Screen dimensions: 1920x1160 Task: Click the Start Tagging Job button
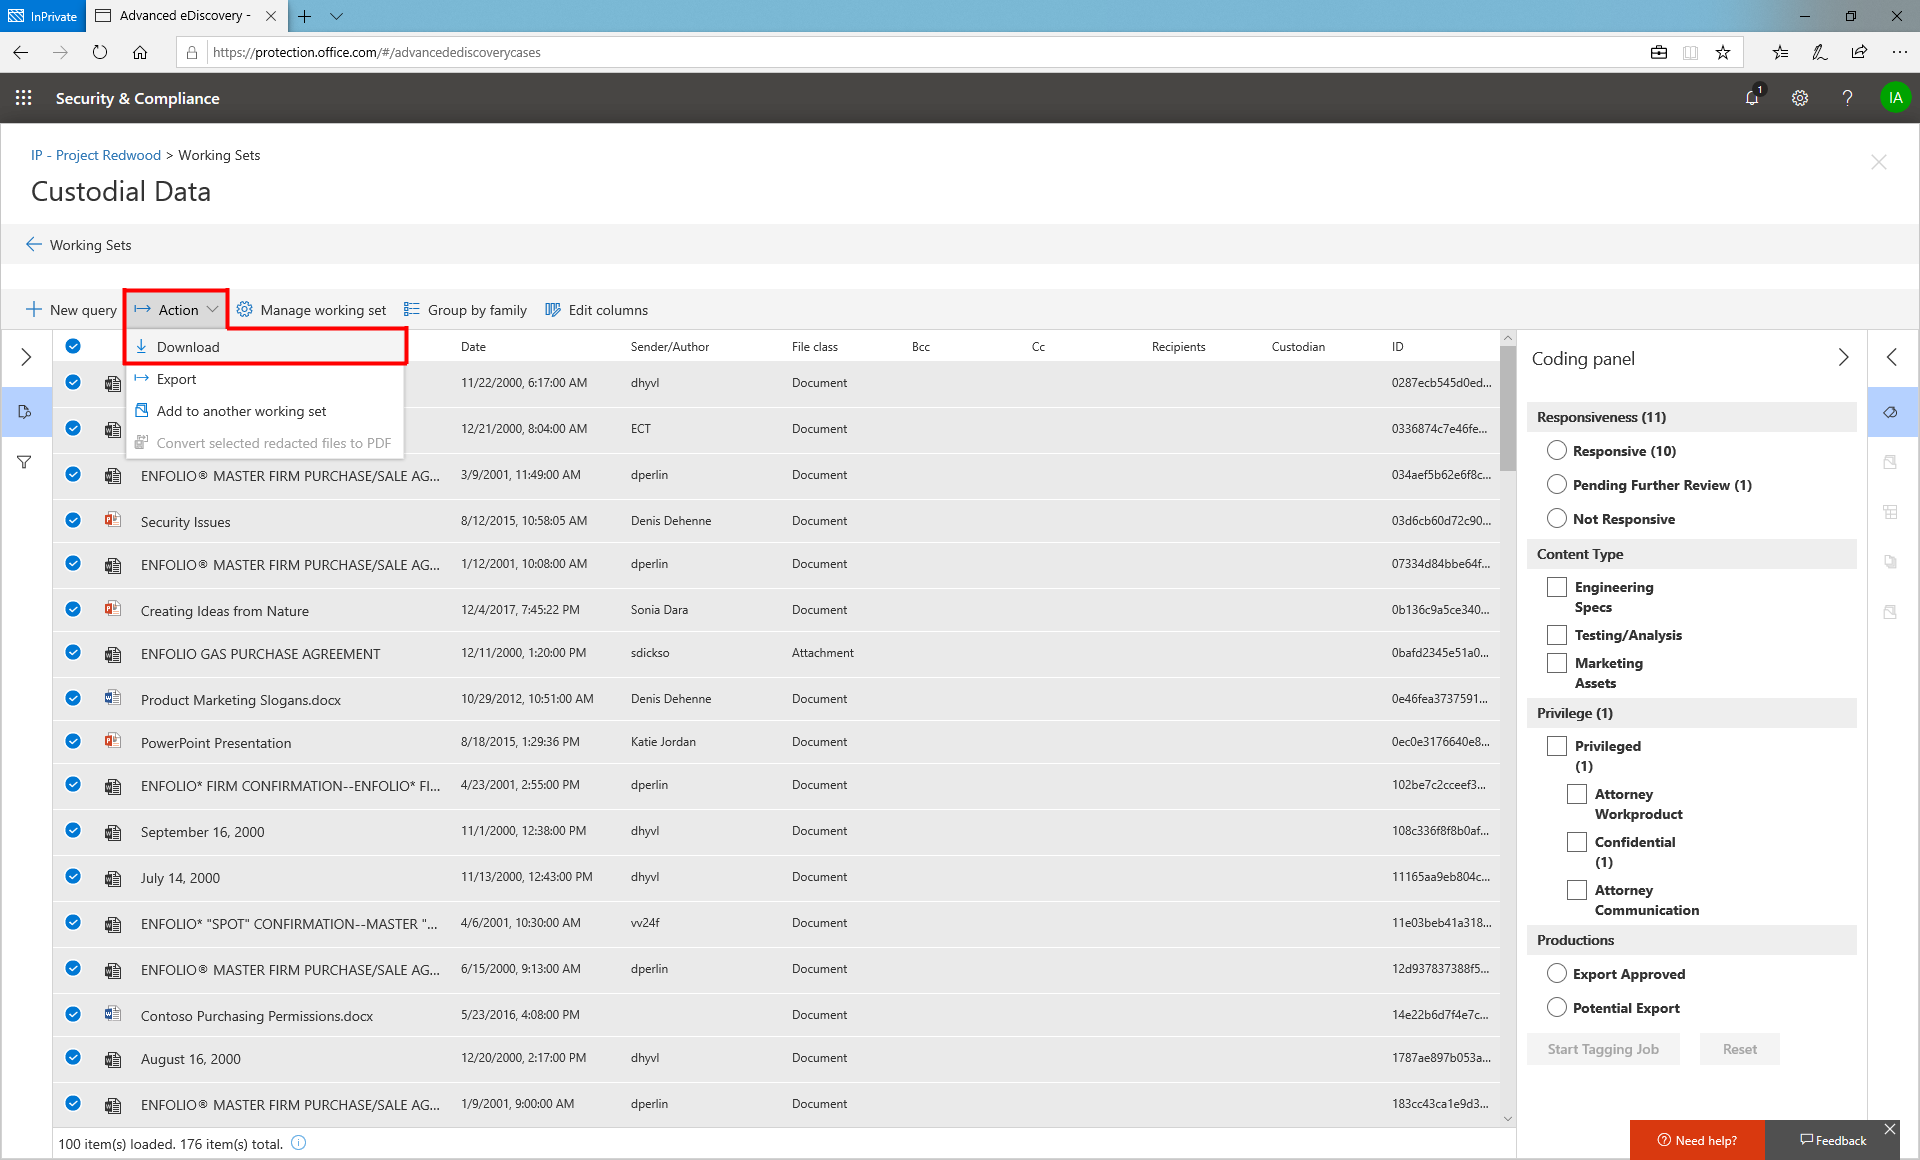(x=1603, y=1049)
